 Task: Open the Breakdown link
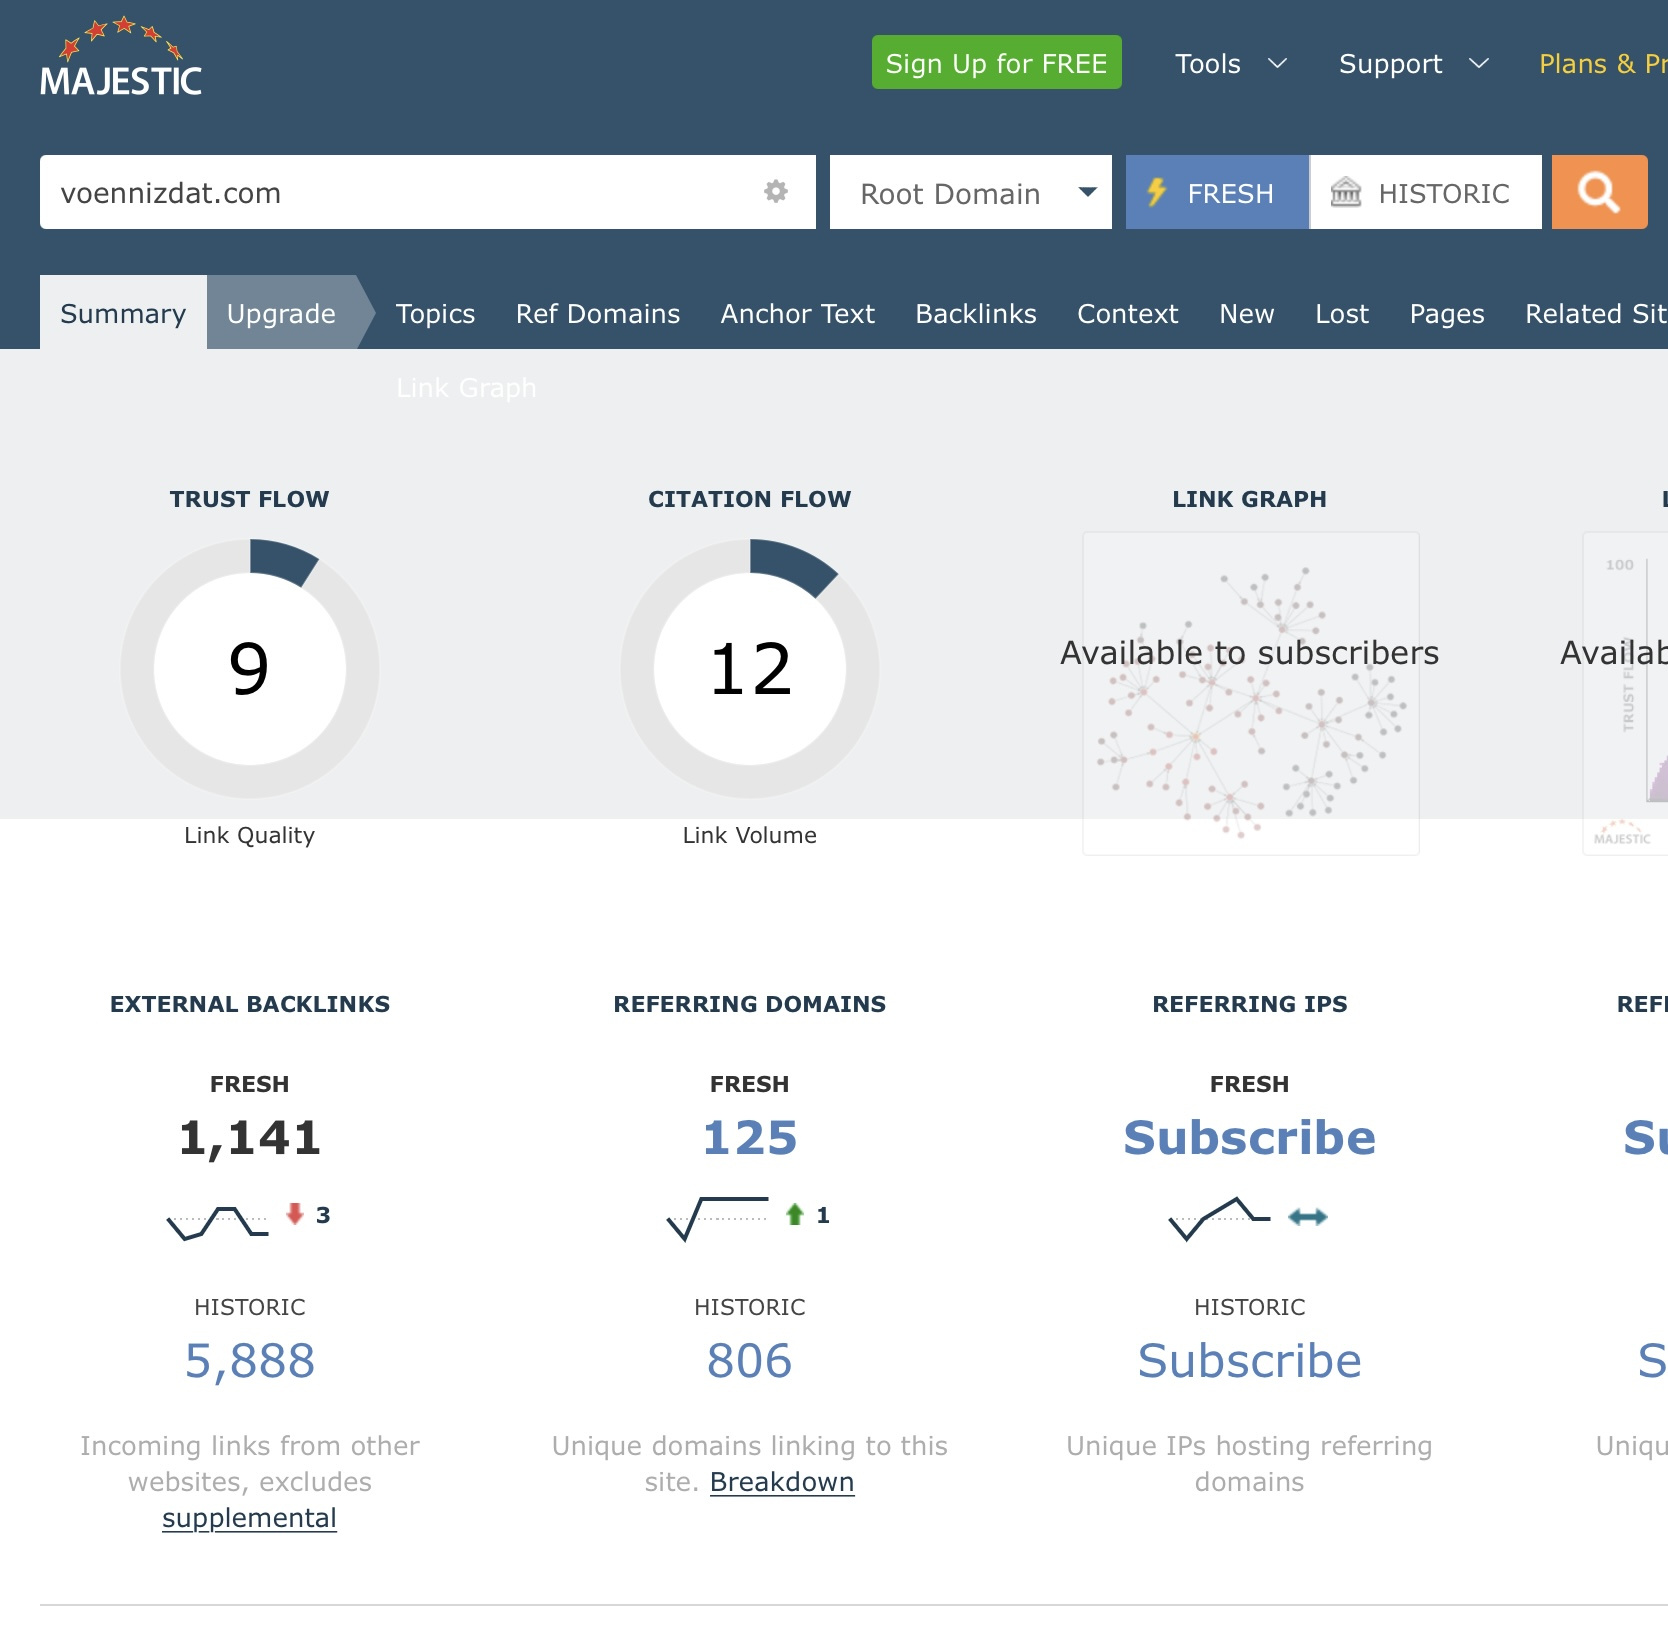click(782, 1482)
